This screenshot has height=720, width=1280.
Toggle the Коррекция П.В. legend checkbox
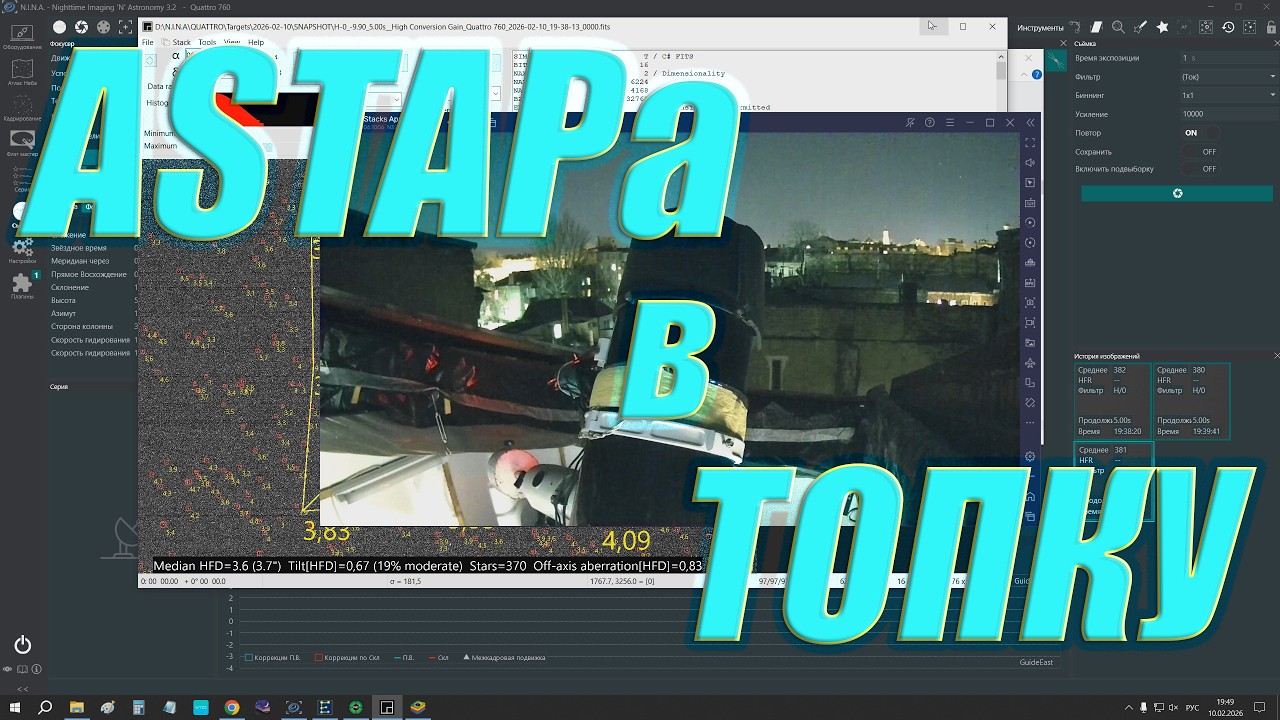249,658
